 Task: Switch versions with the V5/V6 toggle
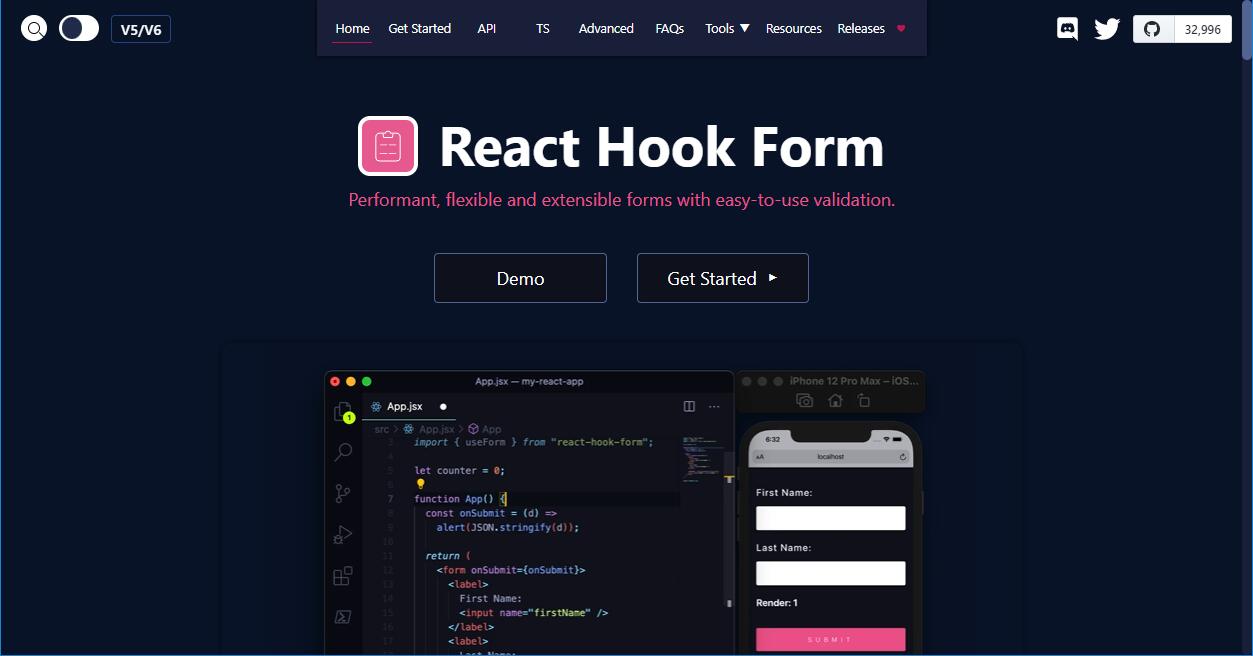pyautogui.click(x=140, y=28)
